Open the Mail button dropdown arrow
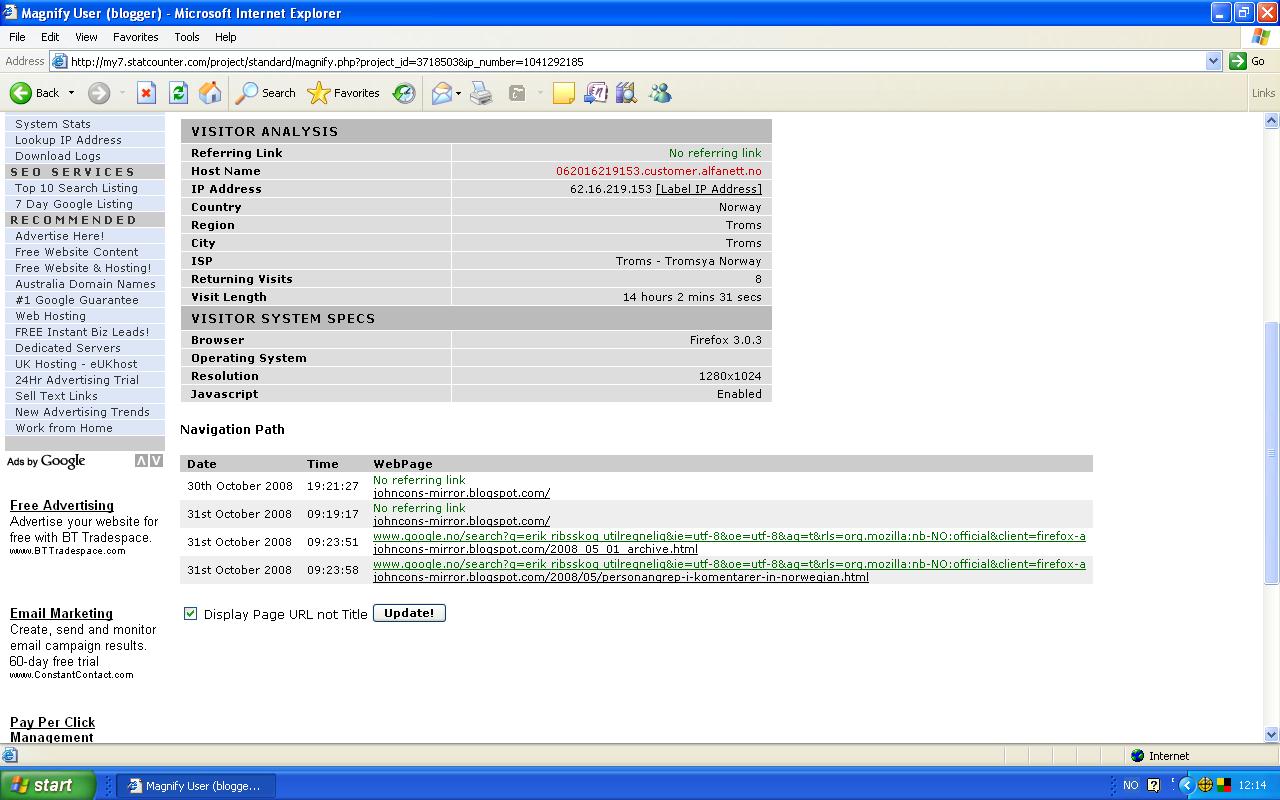The width and height of the screenshot is (1280, 800). pyautogui.click(x=458, y=93)
